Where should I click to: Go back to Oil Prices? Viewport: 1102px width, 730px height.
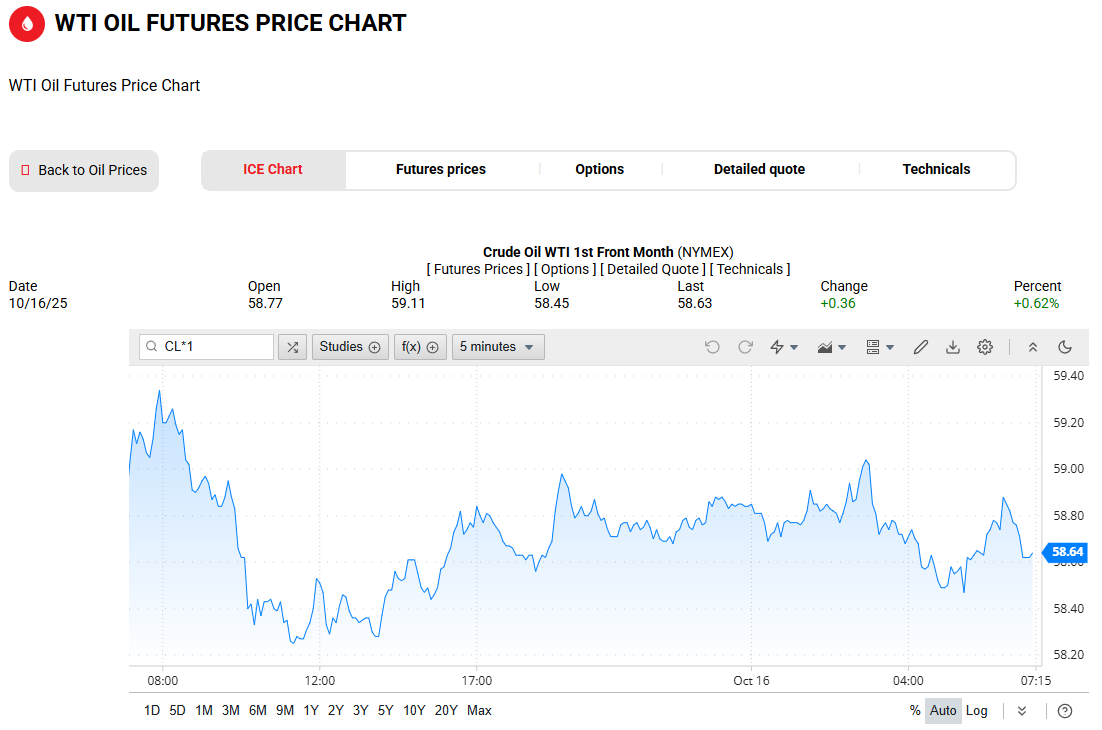click(x=84, y=171)
